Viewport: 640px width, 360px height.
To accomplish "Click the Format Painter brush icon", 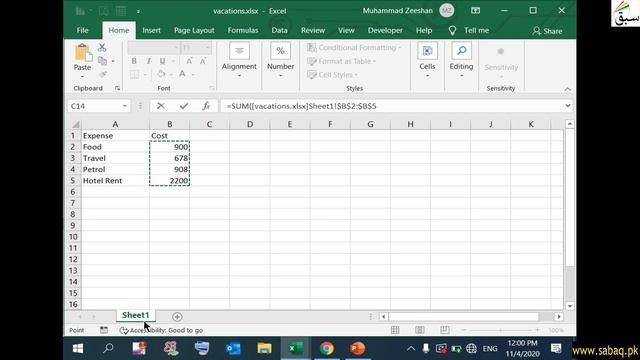I will [102, 74].
